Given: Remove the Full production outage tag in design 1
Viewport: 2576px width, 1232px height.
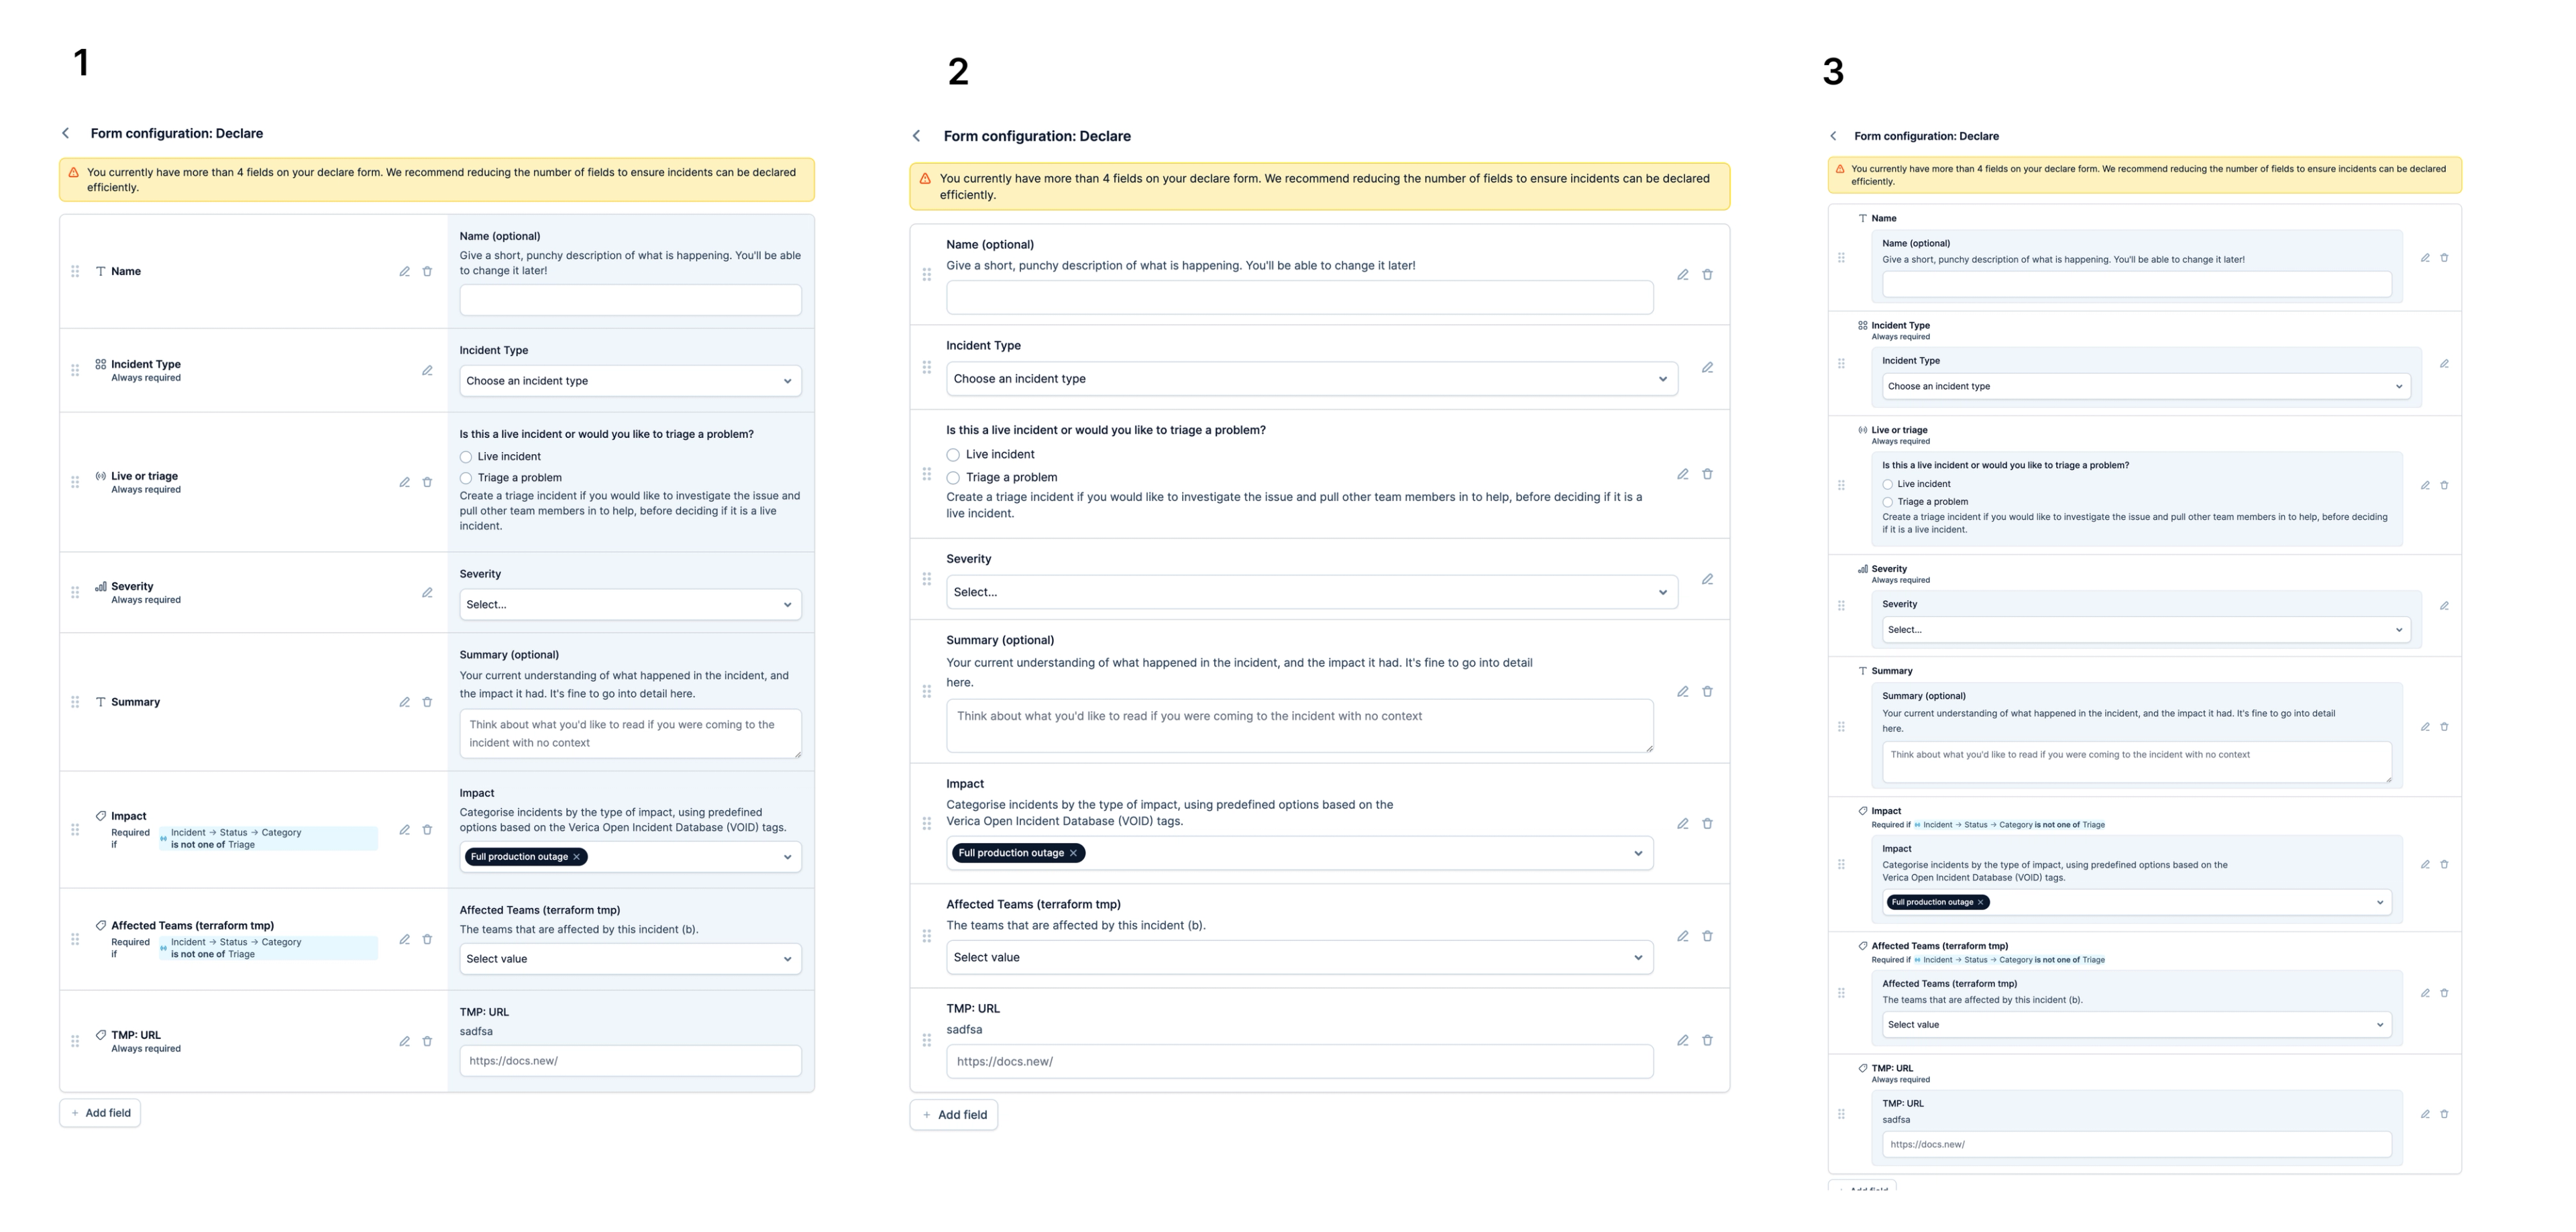Looking at the screenshot, I should pyautogui.click(x=576, y=857).
